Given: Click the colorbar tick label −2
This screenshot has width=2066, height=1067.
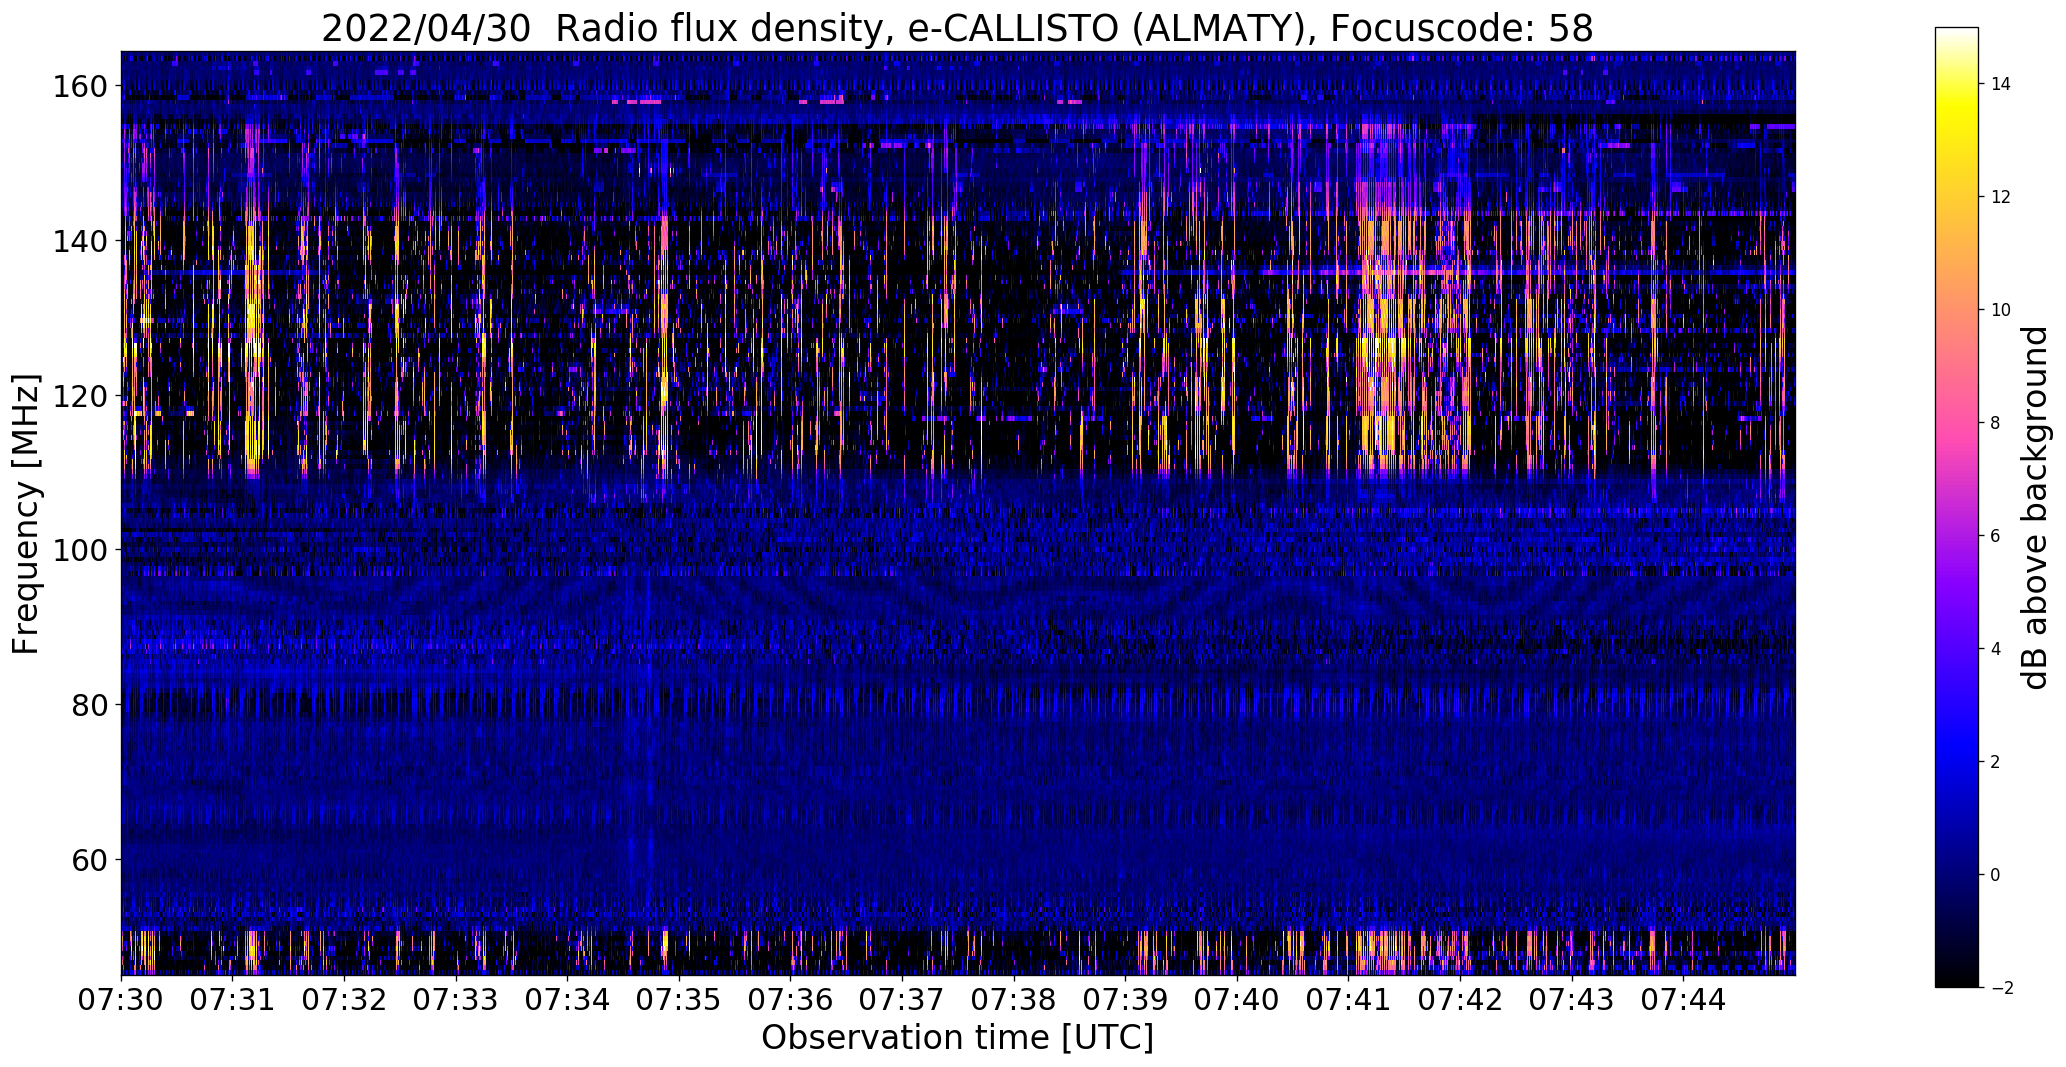Looking at the screenshot, I should pyautogui.click(x=2001, y=988).
